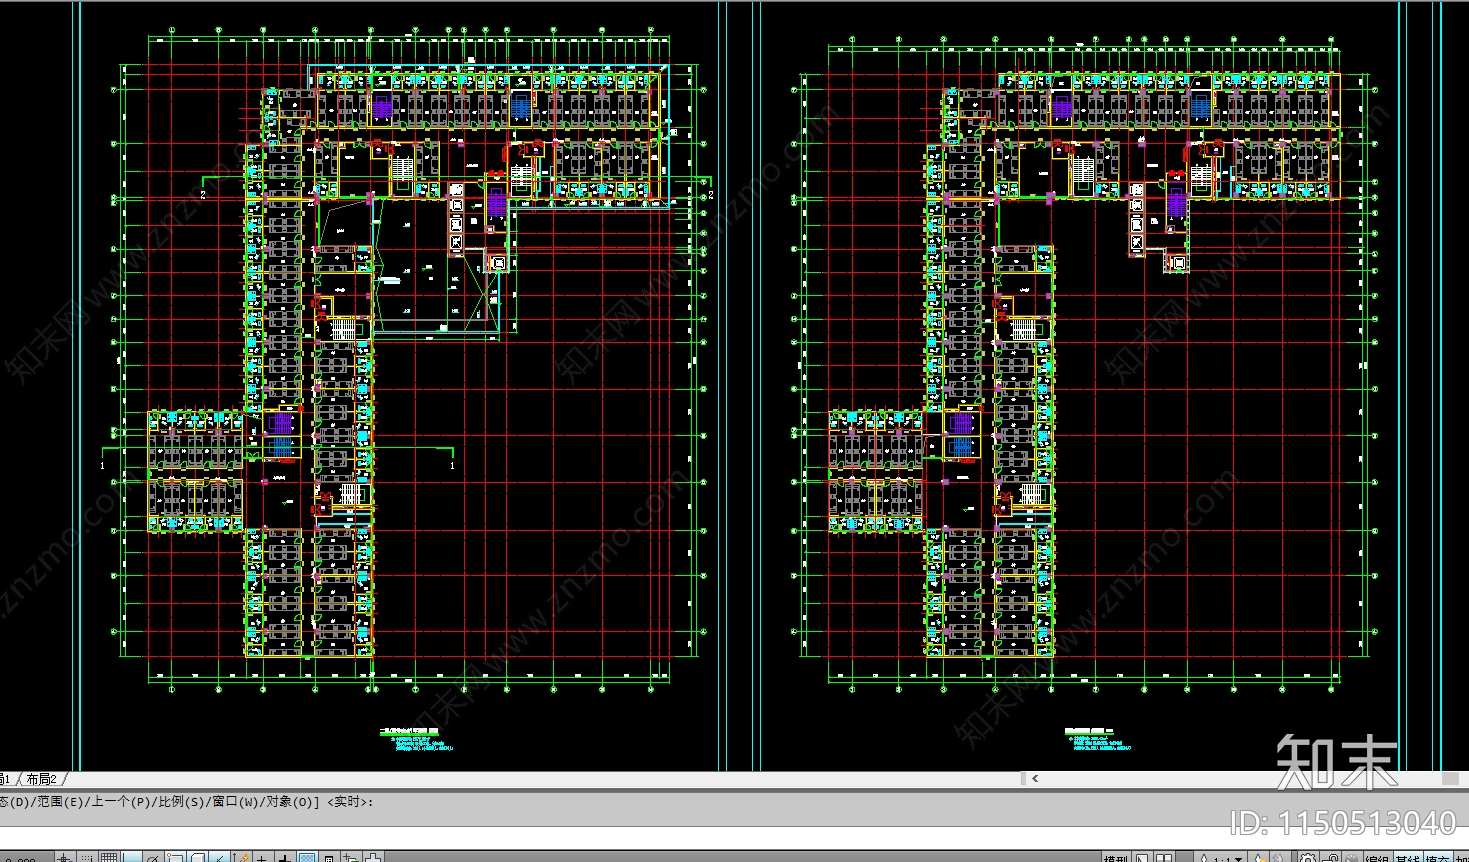The height and width of the screenshot is (862, 1469).
Task: Switch to the 布局2 layout tab
Action: click(41, 779)
